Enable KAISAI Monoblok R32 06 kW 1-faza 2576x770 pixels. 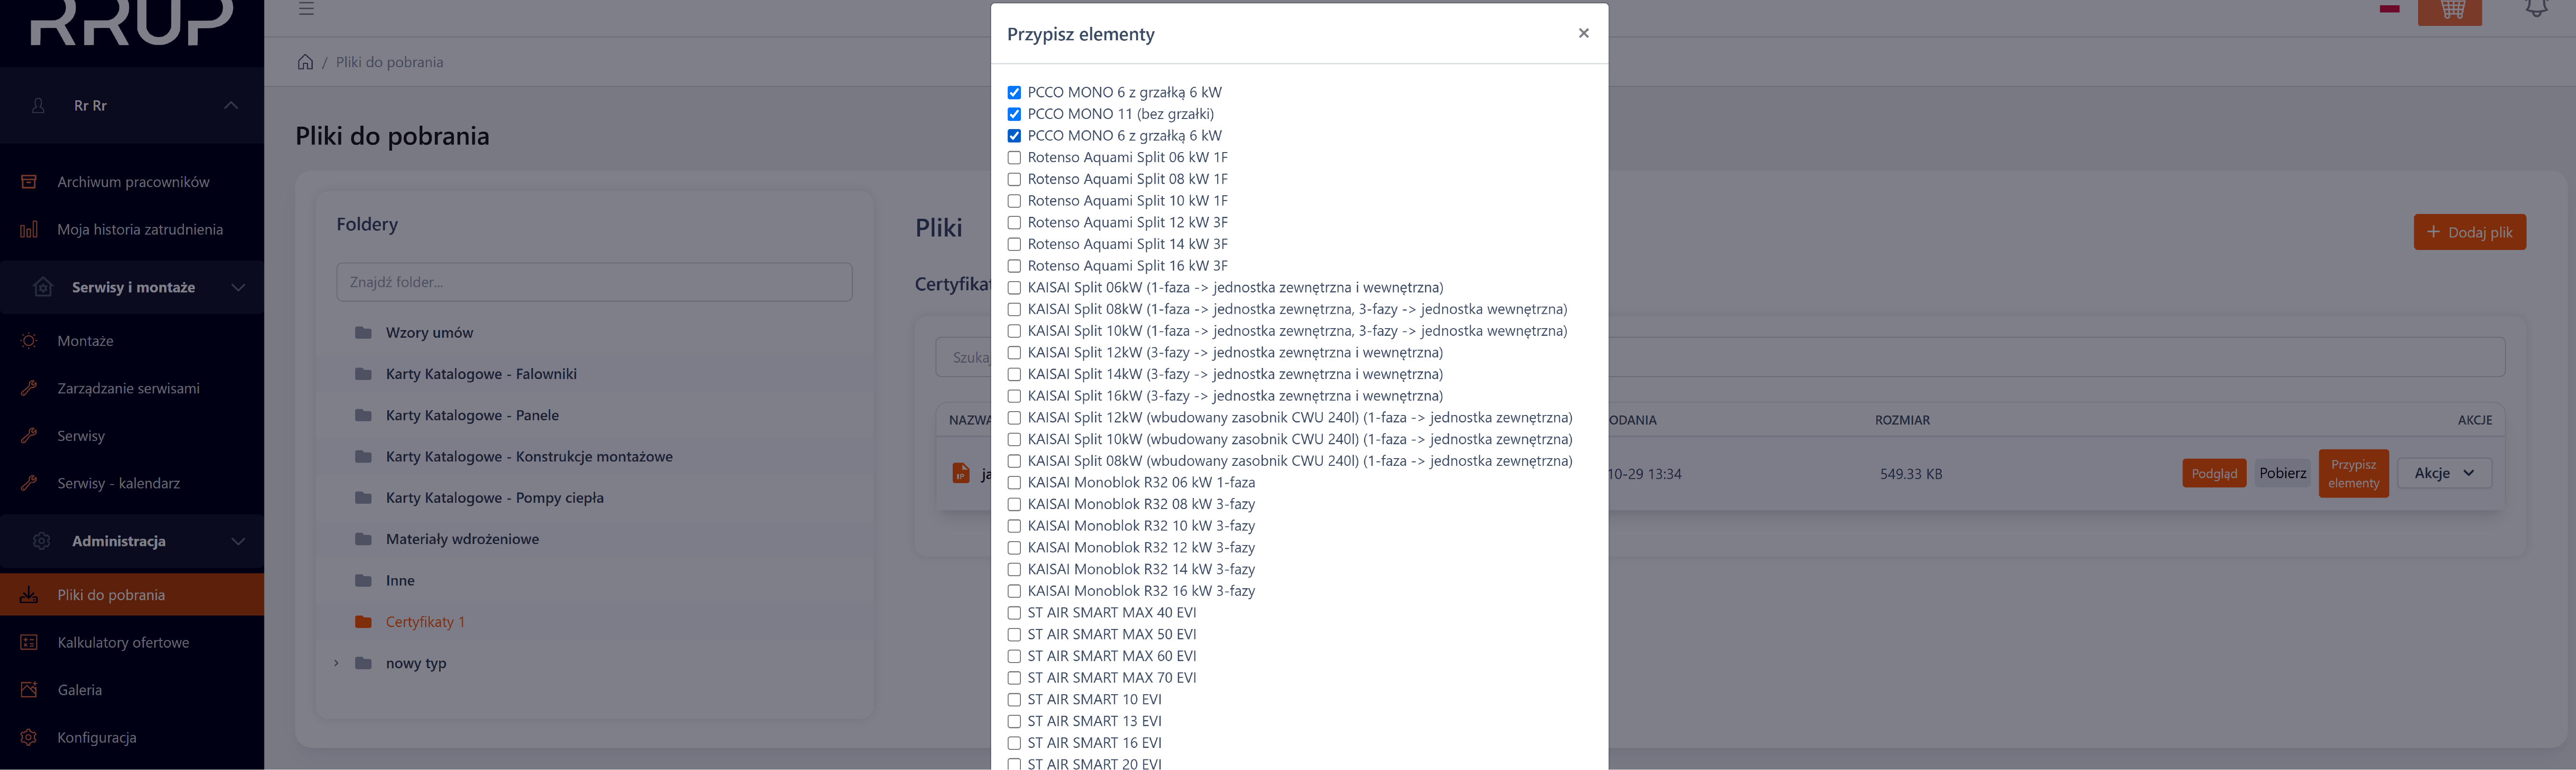pos(1014,483)
